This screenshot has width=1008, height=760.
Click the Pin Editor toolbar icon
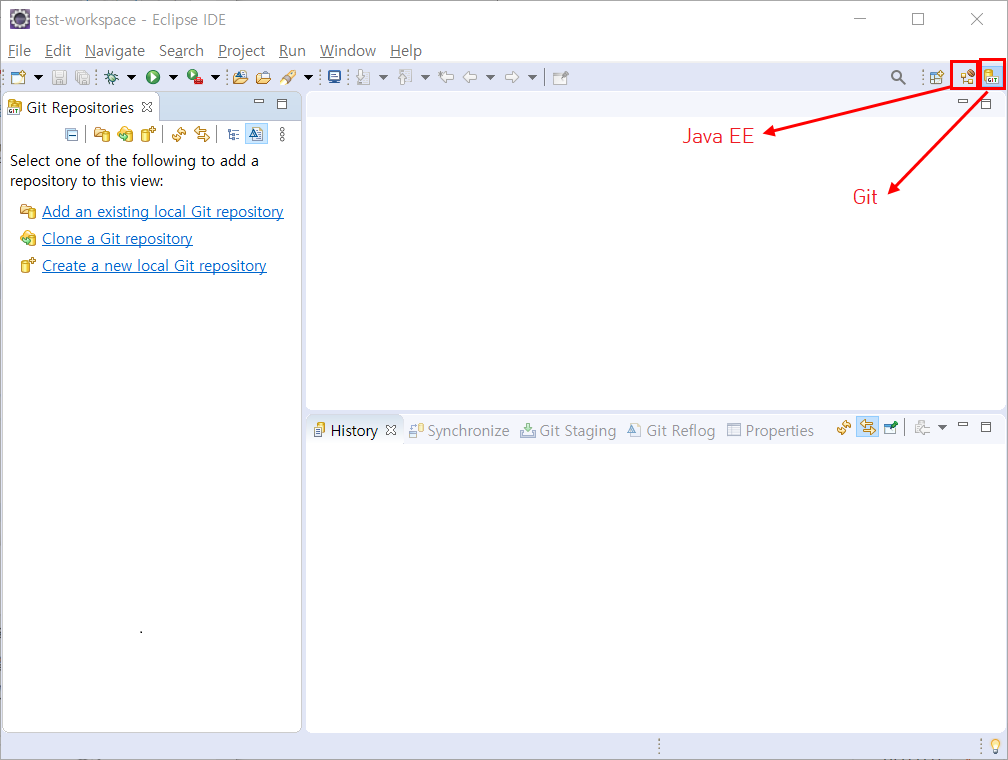(x=561, y=78)
